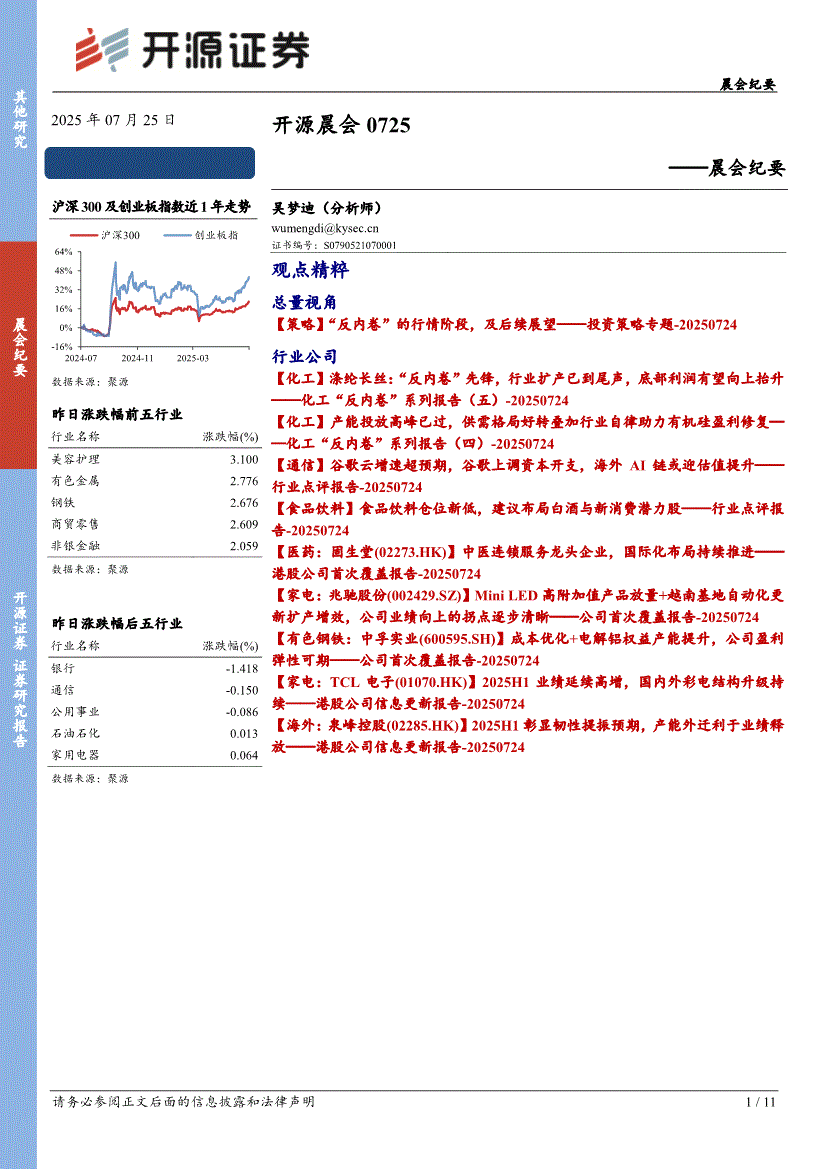
Task: Open the 【策略】"反内卷" 的行情阶段 report link
Action: tap(505, 324)
